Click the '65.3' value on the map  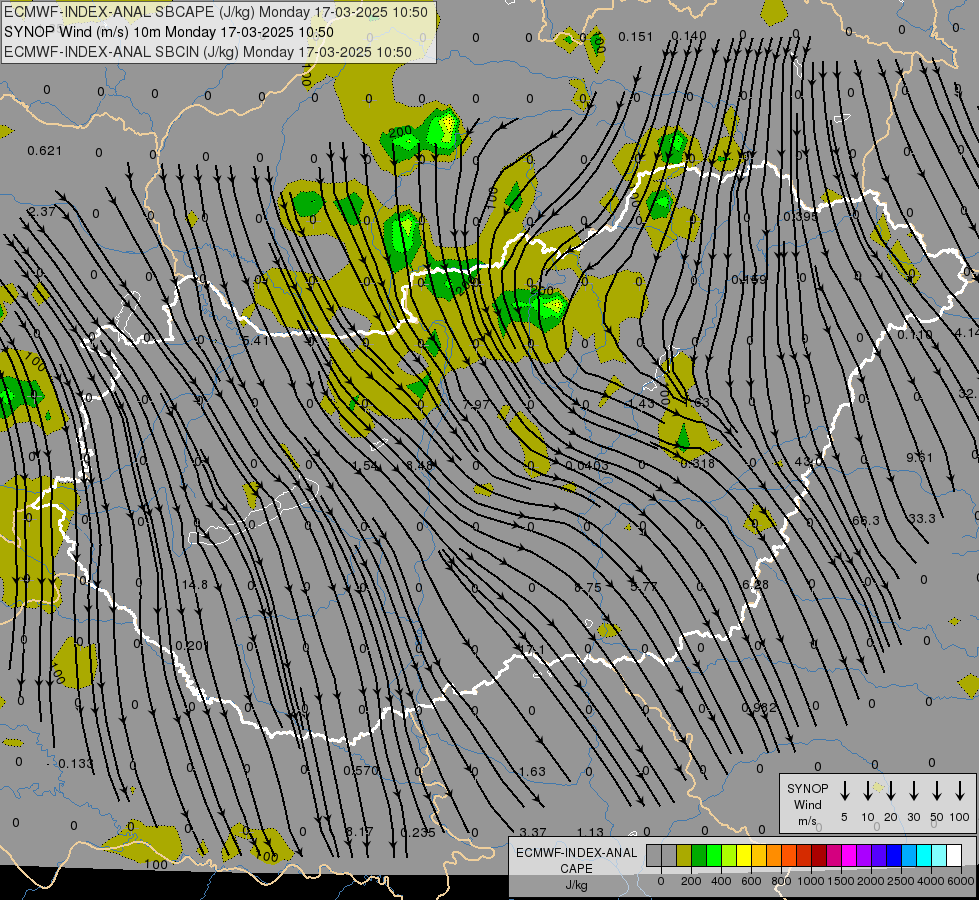click(x=866, y=520)
